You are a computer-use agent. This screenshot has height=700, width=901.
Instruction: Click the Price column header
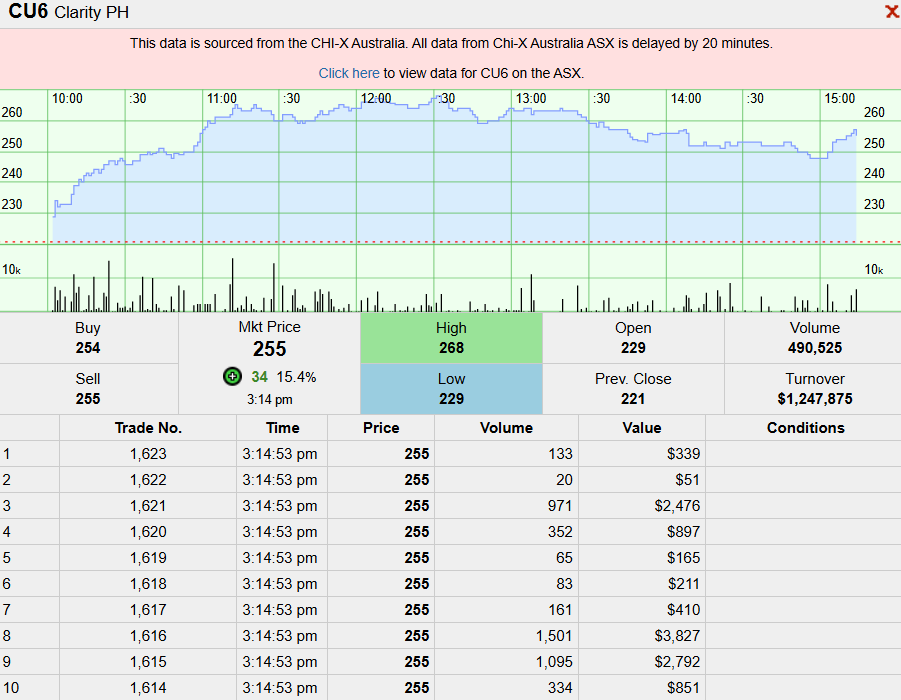point(381,428)
